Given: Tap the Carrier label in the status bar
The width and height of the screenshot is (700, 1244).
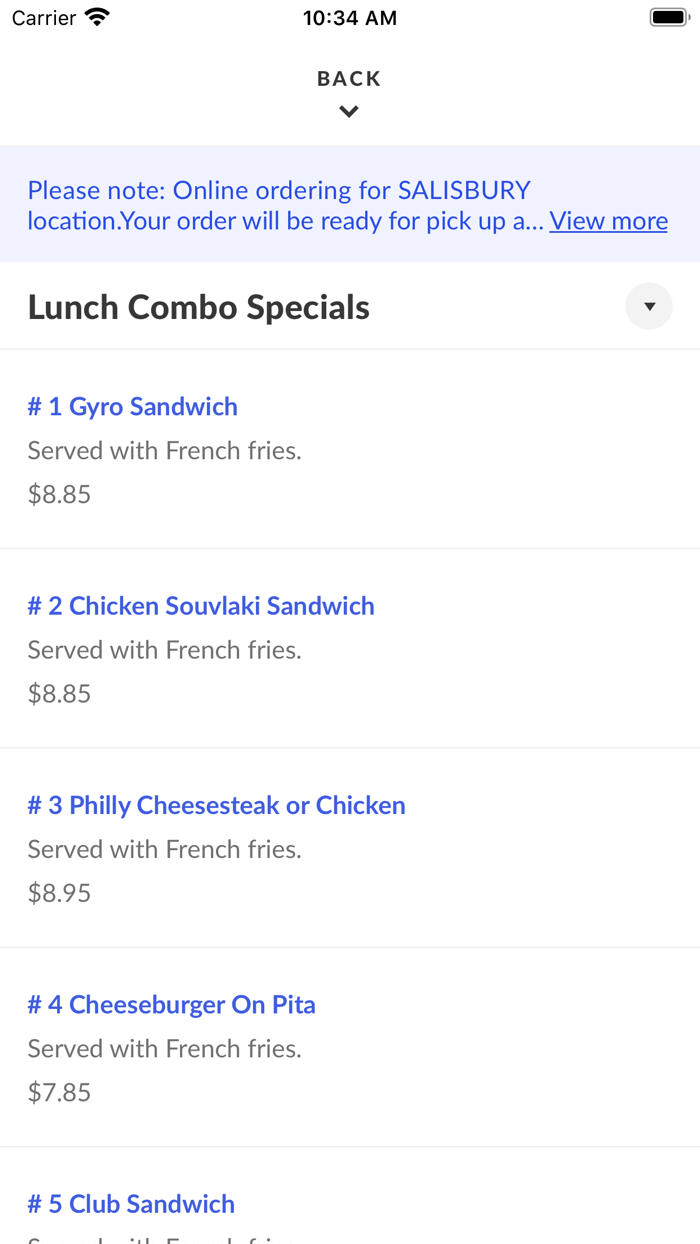Looking at the screenshot, I should [44, 18].
